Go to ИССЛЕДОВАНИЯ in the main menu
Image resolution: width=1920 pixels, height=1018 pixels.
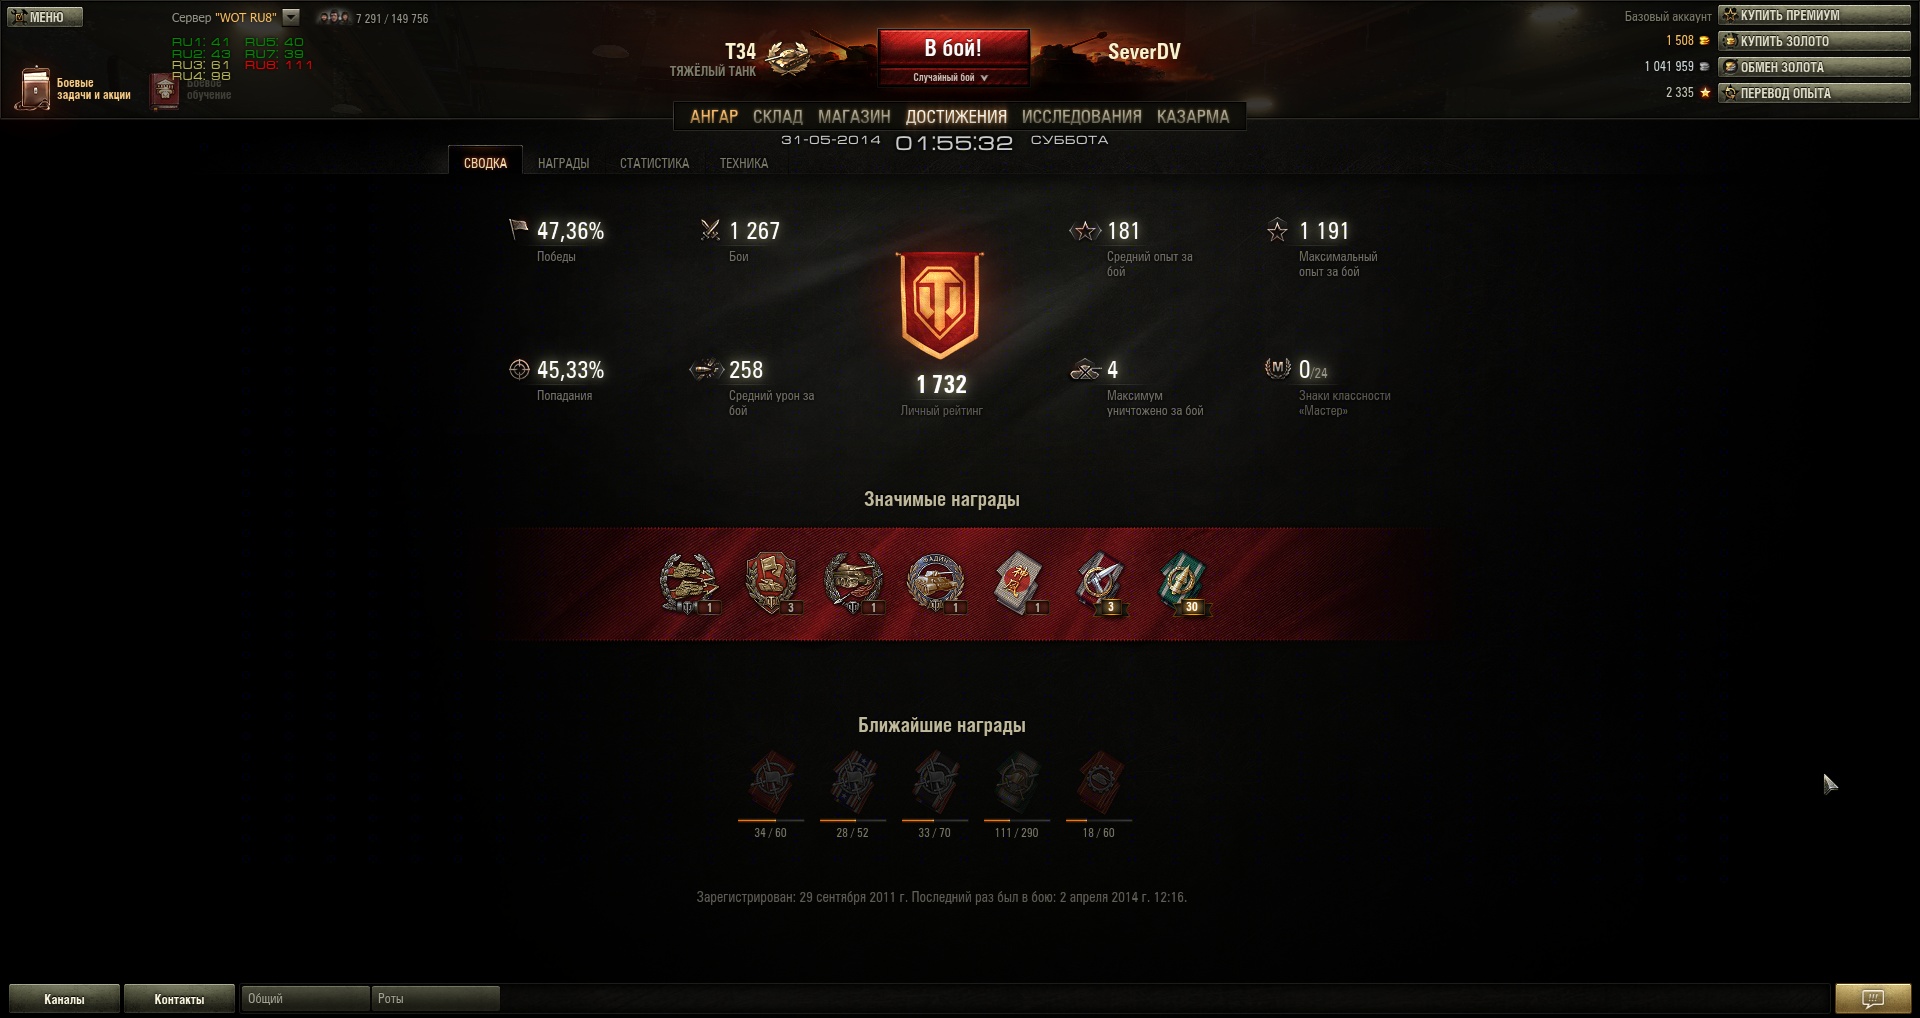click(1081, 116)
